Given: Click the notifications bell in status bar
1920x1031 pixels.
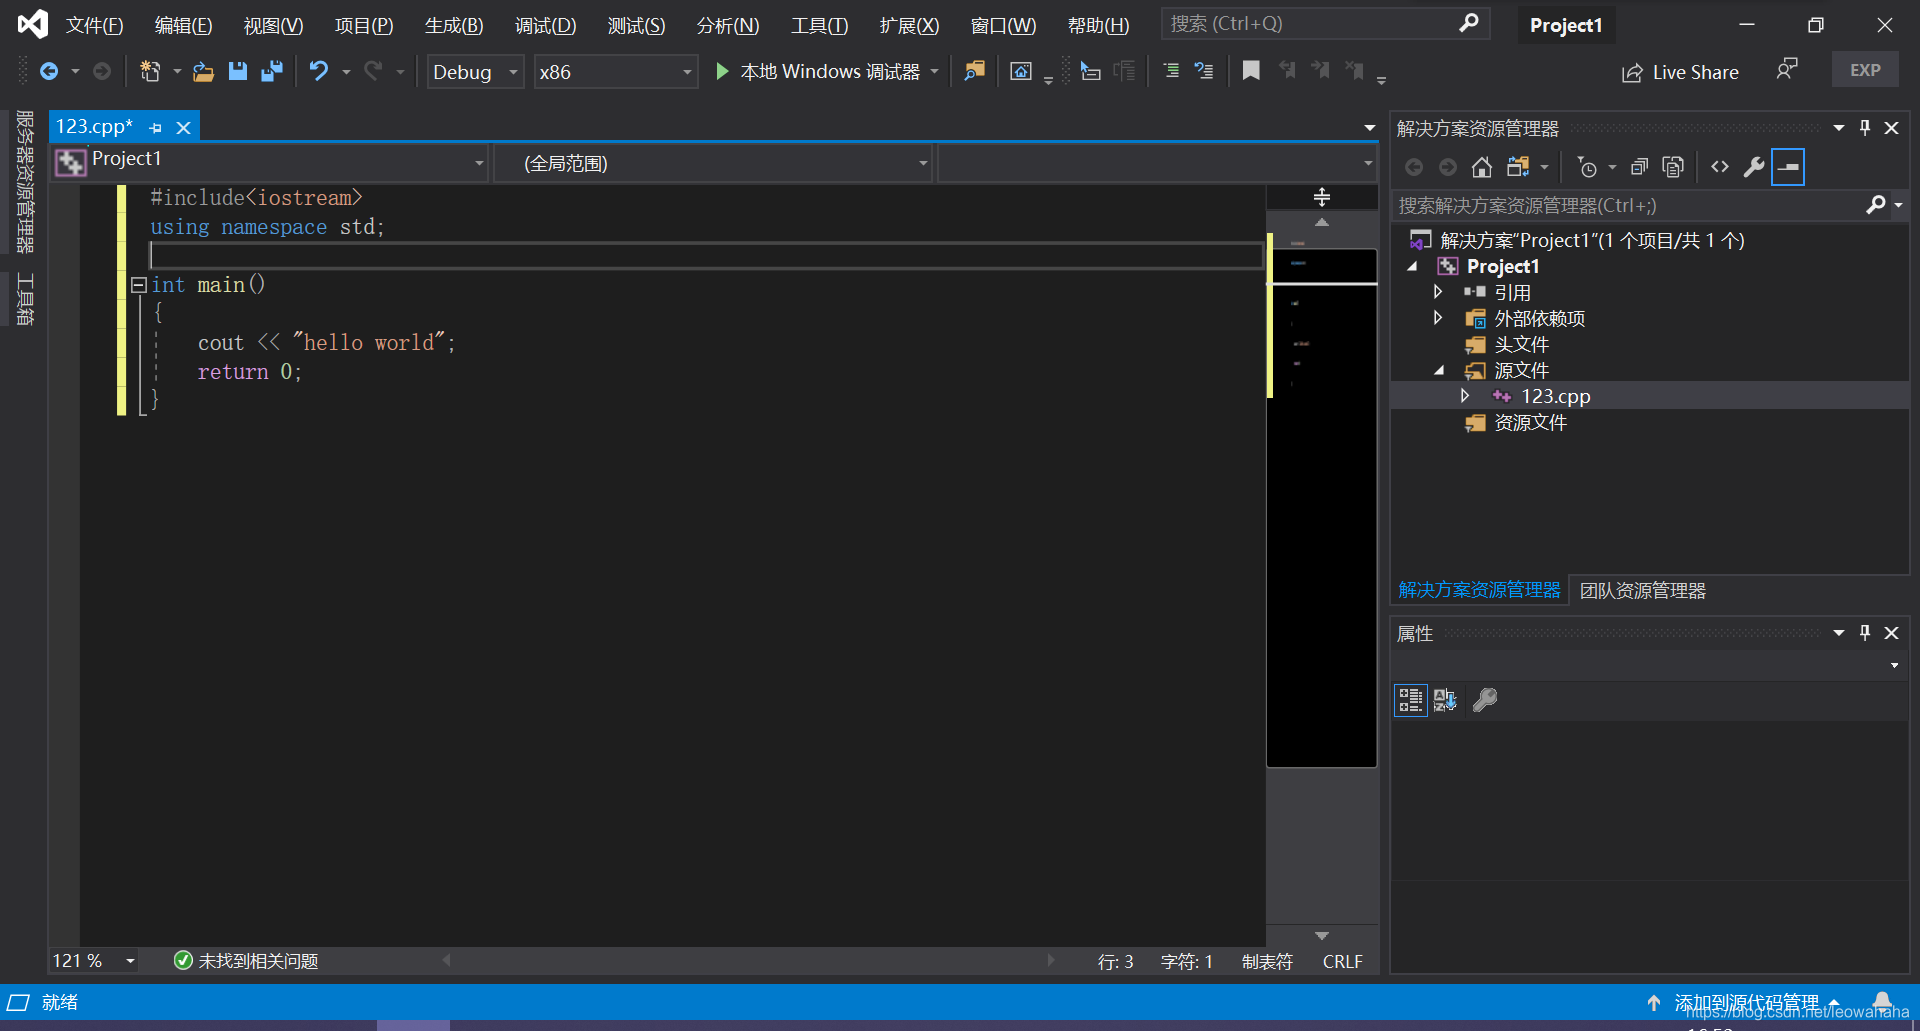Looking at the screenshot, I should click(x=1882, y=1002).
